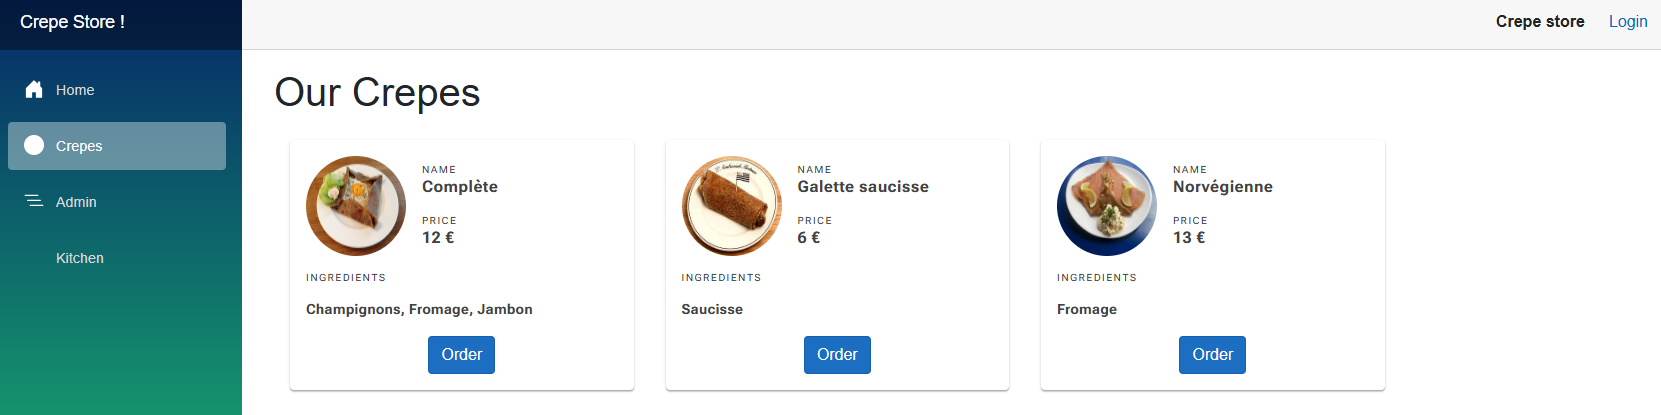Click the Crepe store header text
The width and height of the screenshot is (1661, 415).
point(1539,22)
